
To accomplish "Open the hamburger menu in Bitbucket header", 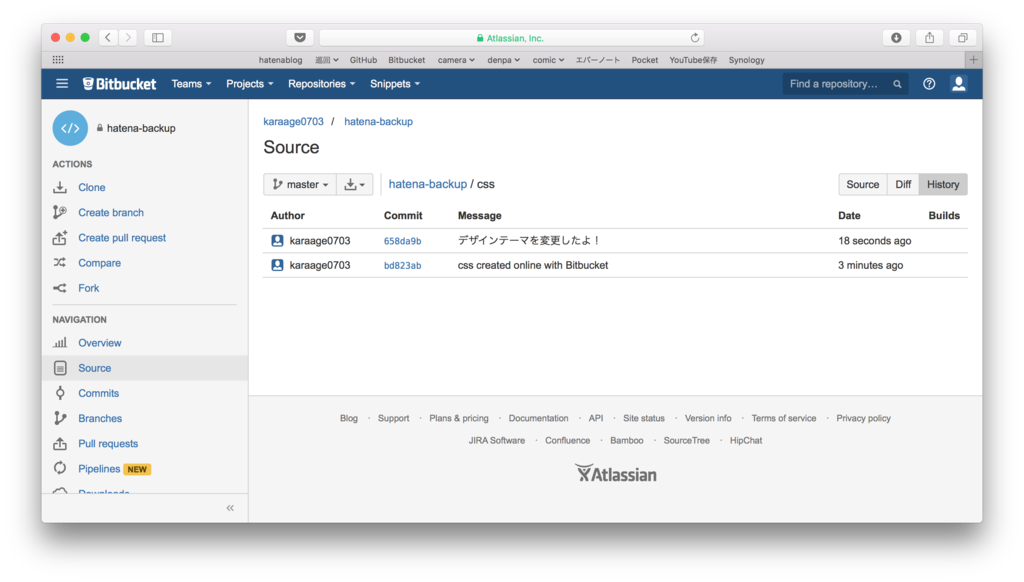I will coord(62,84).
